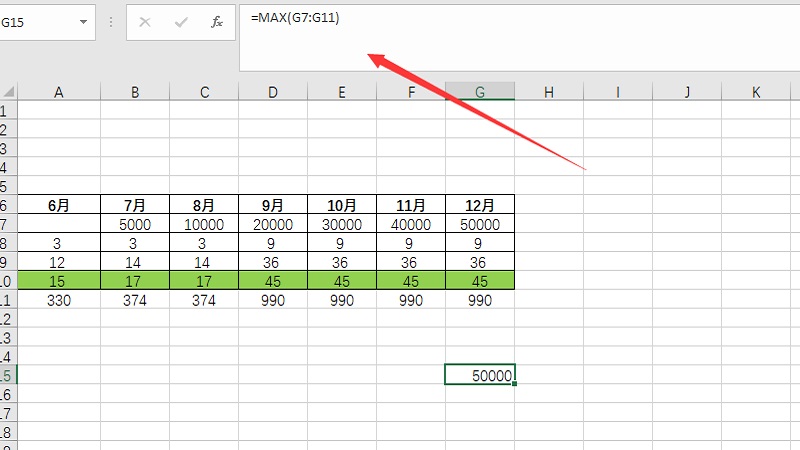
Task: Select column A header
Action: [x=59, y=92]
